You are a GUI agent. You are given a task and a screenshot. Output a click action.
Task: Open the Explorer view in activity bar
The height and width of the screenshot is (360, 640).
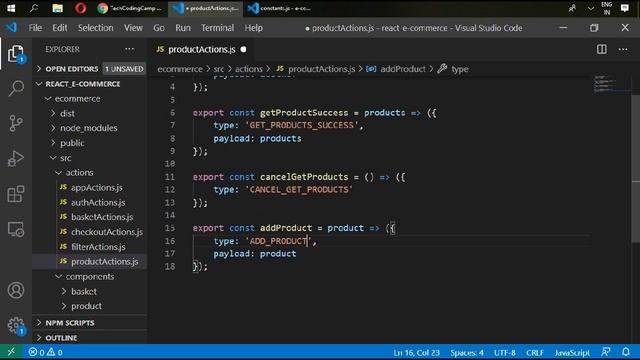point(16,53)
